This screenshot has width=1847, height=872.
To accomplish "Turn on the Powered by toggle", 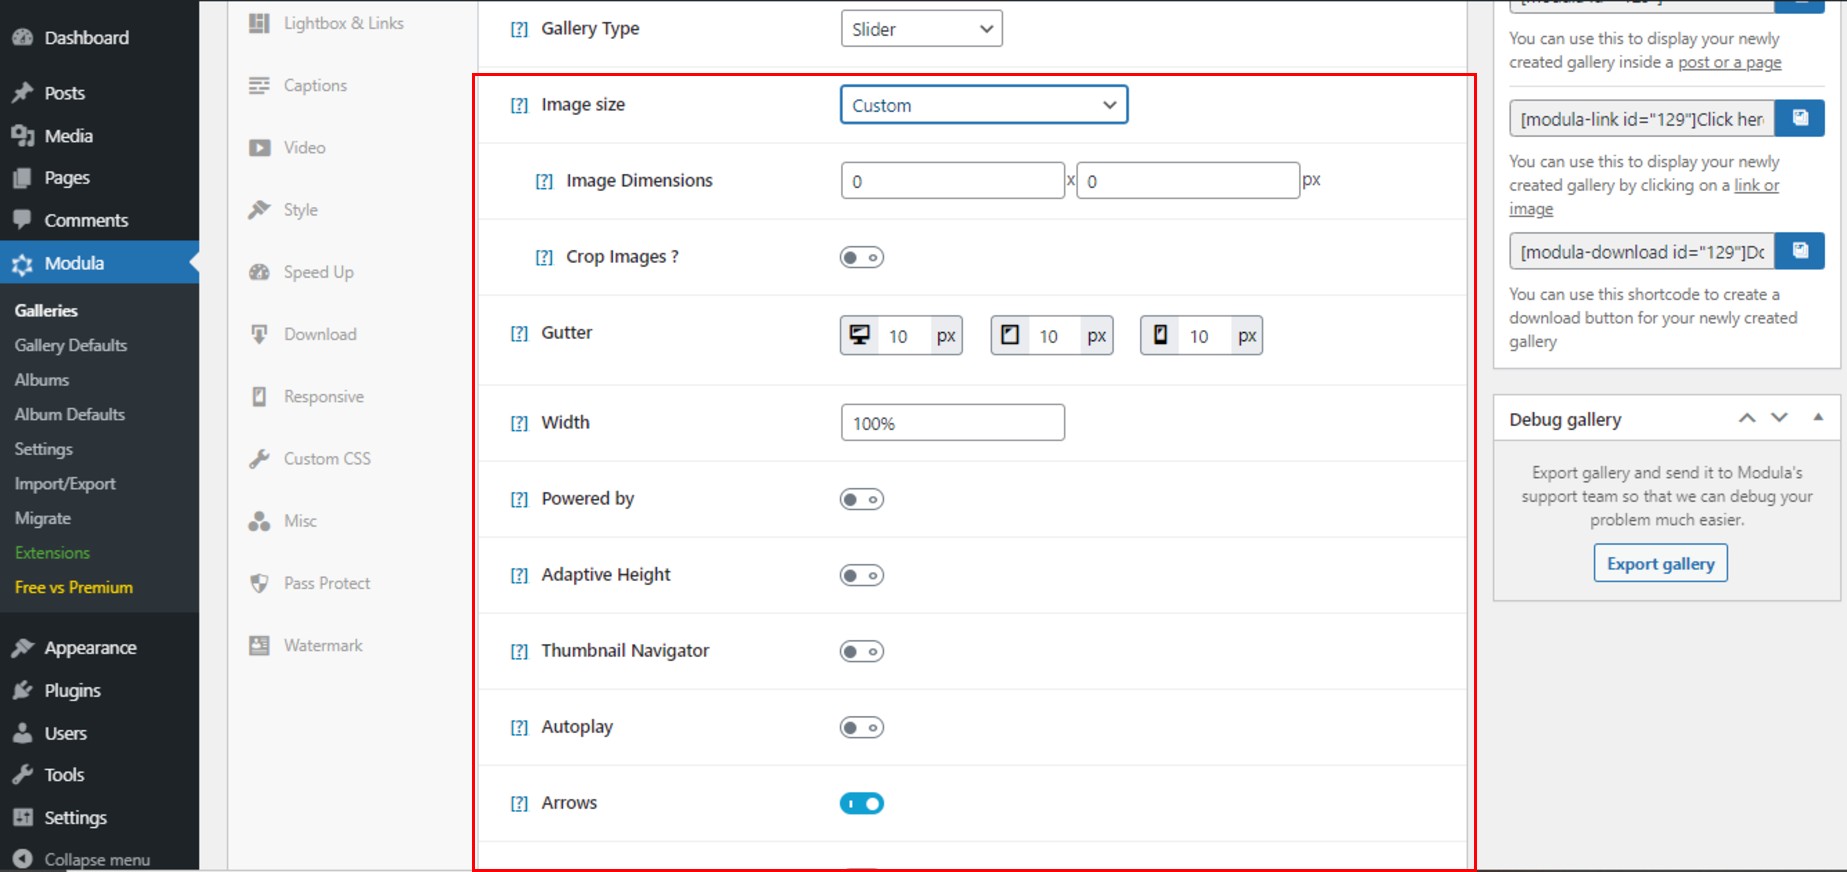I will click(862, 499).
